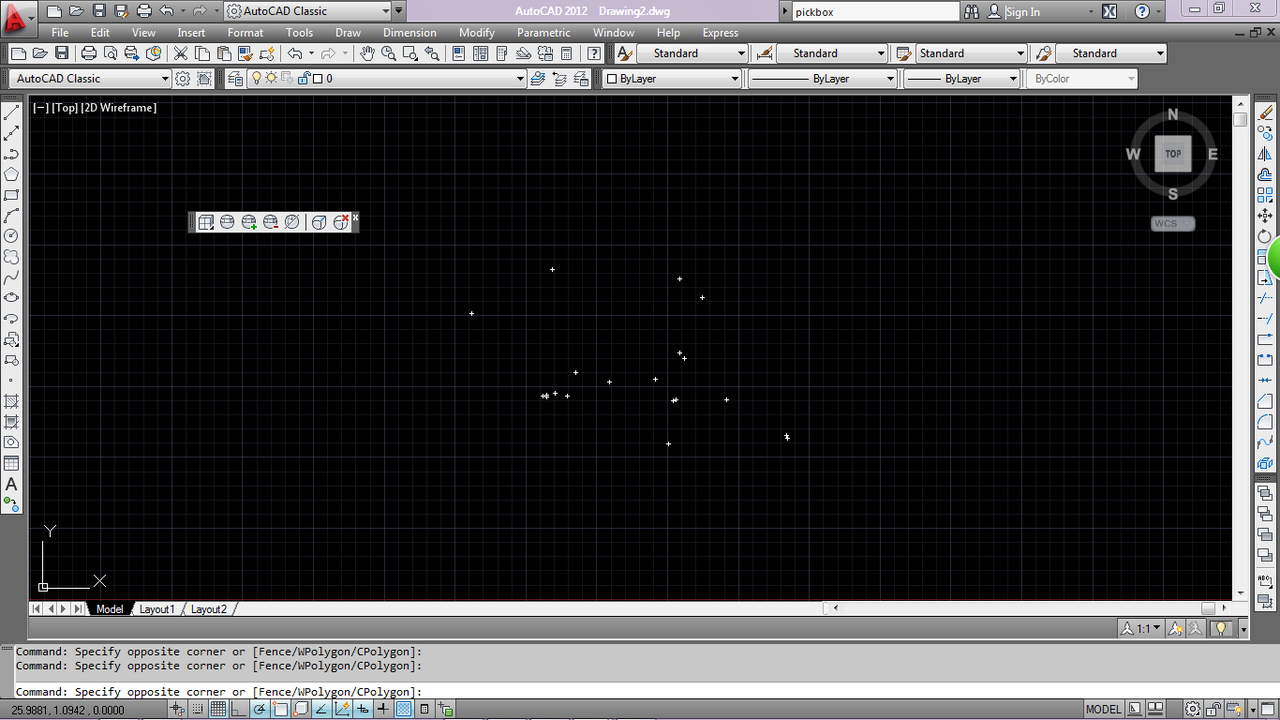Click the TOP face of ViewCube

tap(1173, 154)
